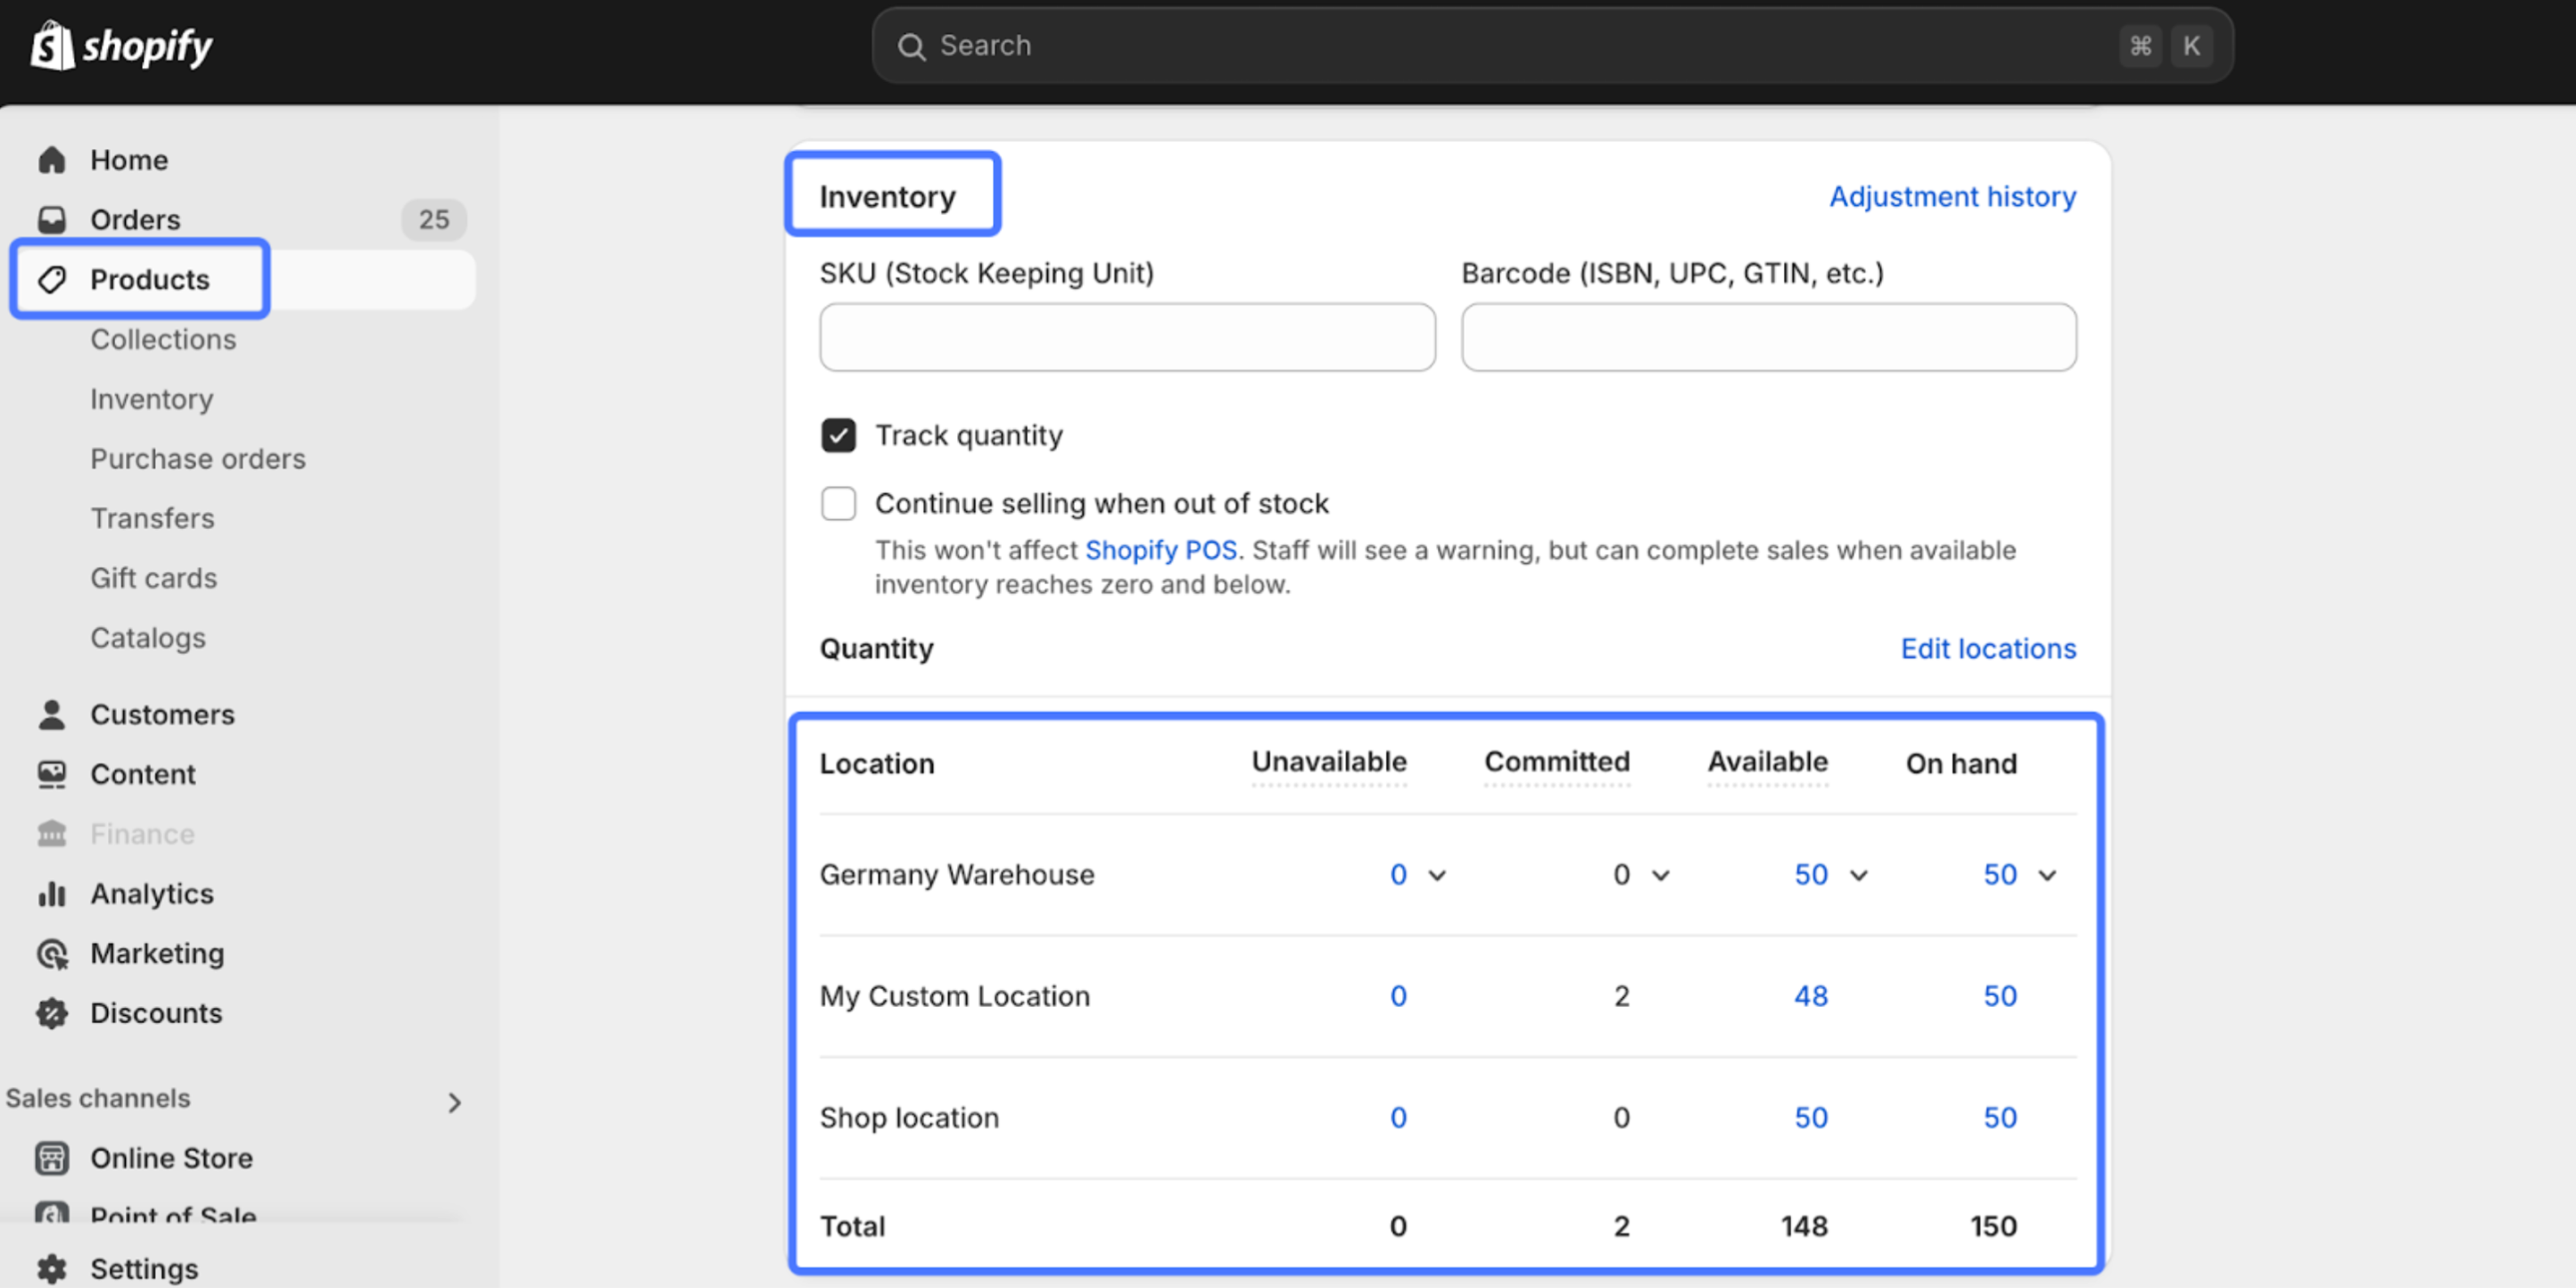Click the Orders inbox icon
The image size is (2576, 1288).
click(x=52, y=219)
